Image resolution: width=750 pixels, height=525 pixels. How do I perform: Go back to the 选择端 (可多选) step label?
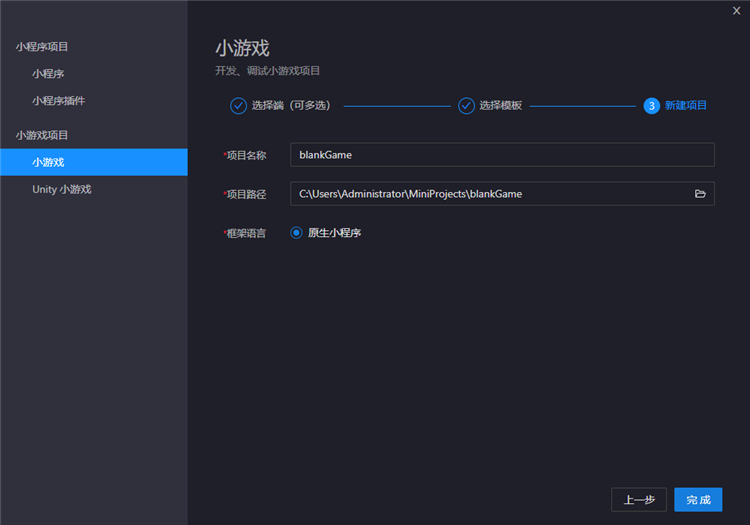tap(290, 105)
